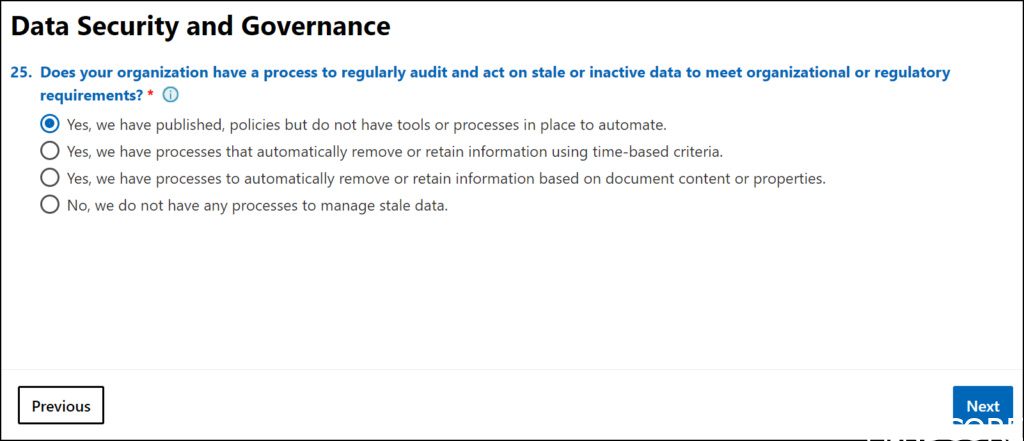Viewport: 1024px width, 441px height.
Task: Click the info icon beside the question
Action: (170, 95)
